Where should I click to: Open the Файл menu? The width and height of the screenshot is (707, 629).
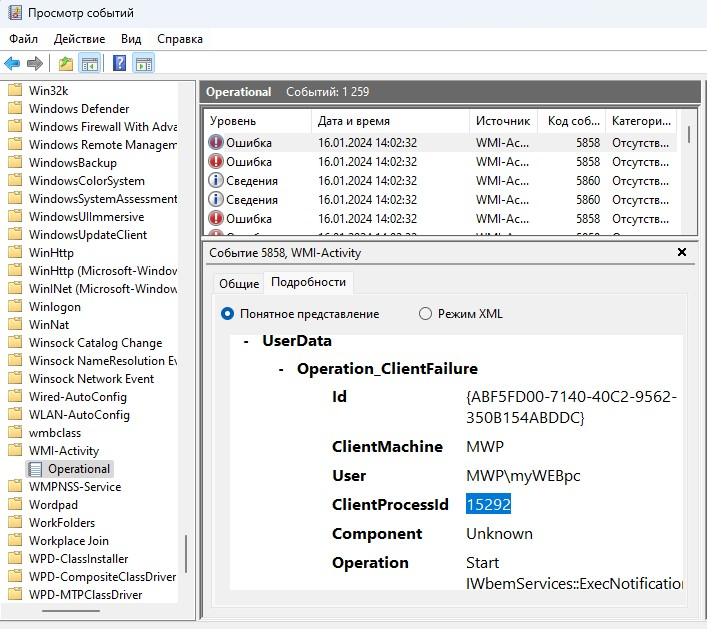[23, 39]
